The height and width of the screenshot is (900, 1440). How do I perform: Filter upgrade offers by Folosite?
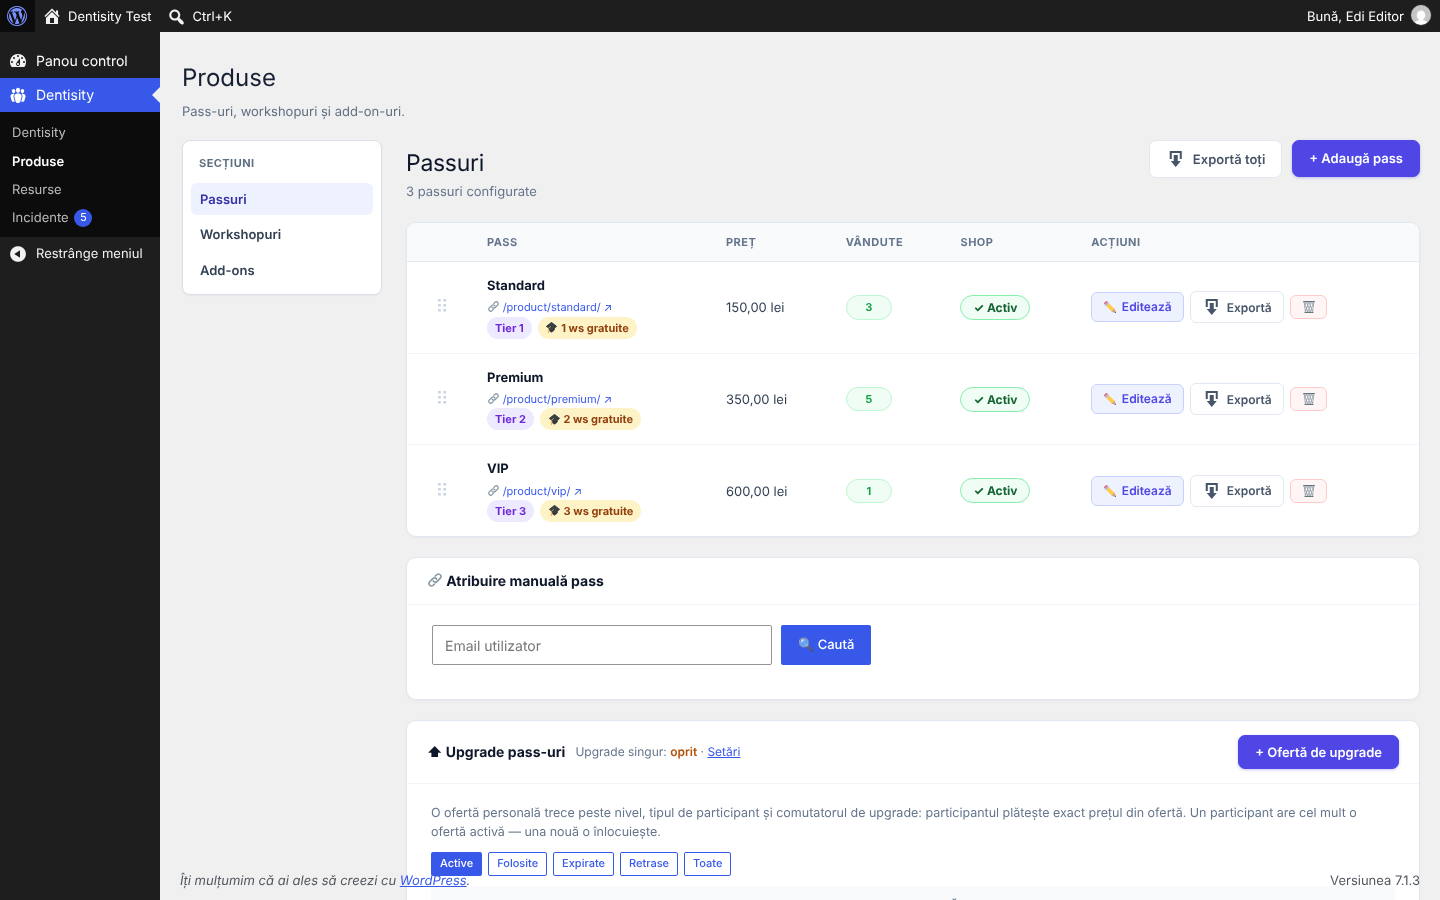click(517, 864)
